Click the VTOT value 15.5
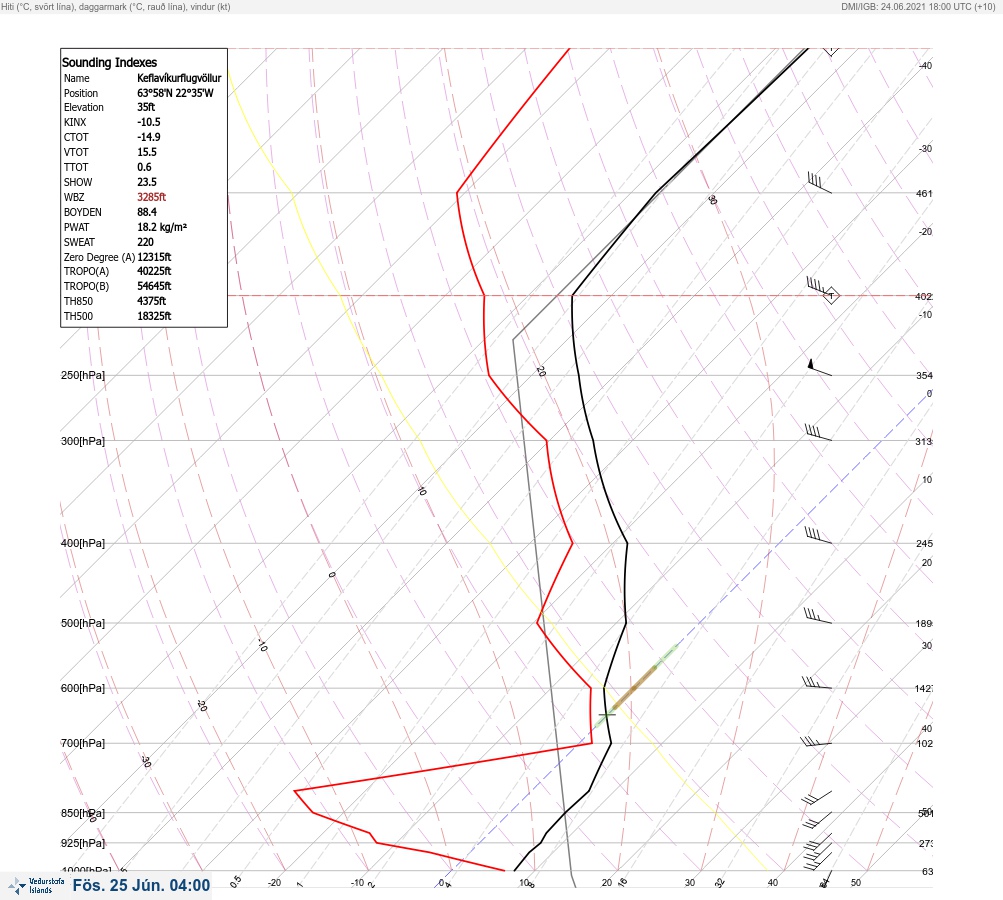The width and height of the screenshot is (1003, 900). [147, 152]
